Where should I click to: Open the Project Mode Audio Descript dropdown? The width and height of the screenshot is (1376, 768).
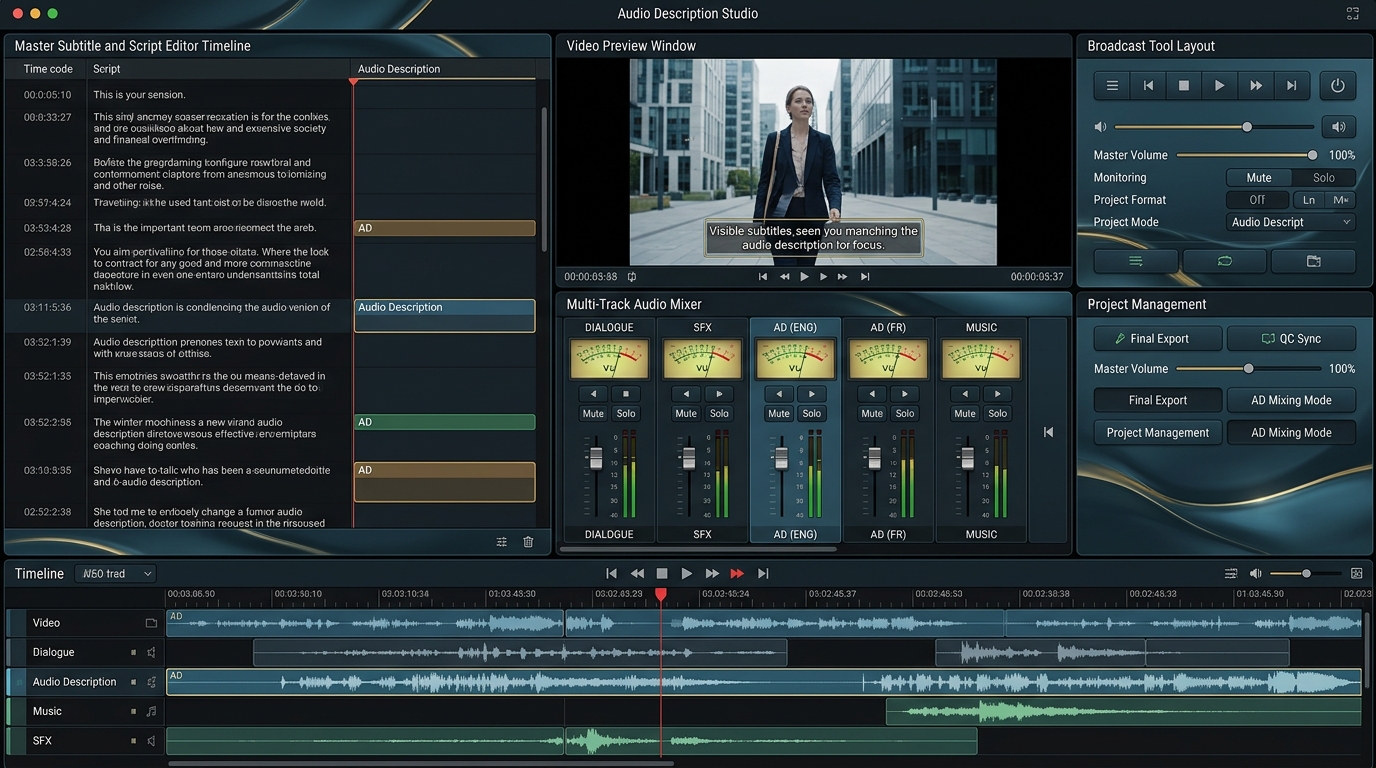click(1291, 222)
